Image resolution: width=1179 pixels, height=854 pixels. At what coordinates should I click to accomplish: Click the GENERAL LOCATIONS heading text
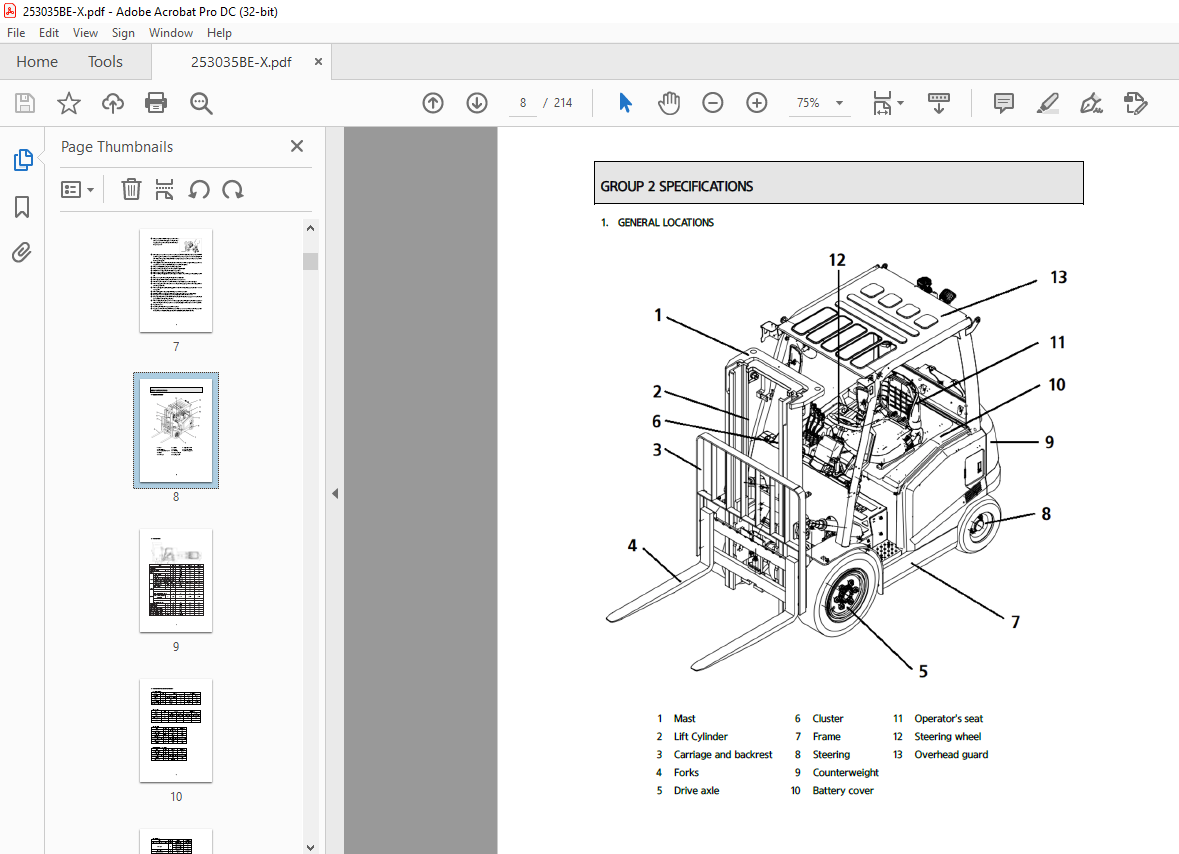(x=665, y=223)
